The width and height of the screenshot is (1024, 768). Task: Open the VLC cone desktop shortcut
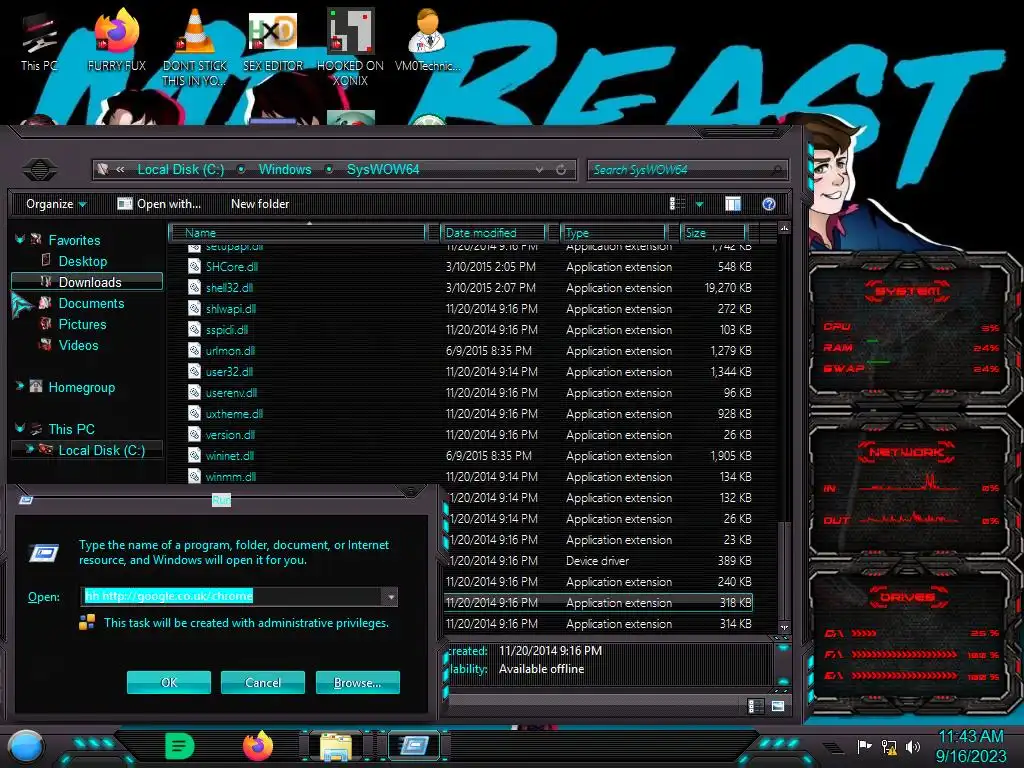pyautogui.click(x=195, y=47)
